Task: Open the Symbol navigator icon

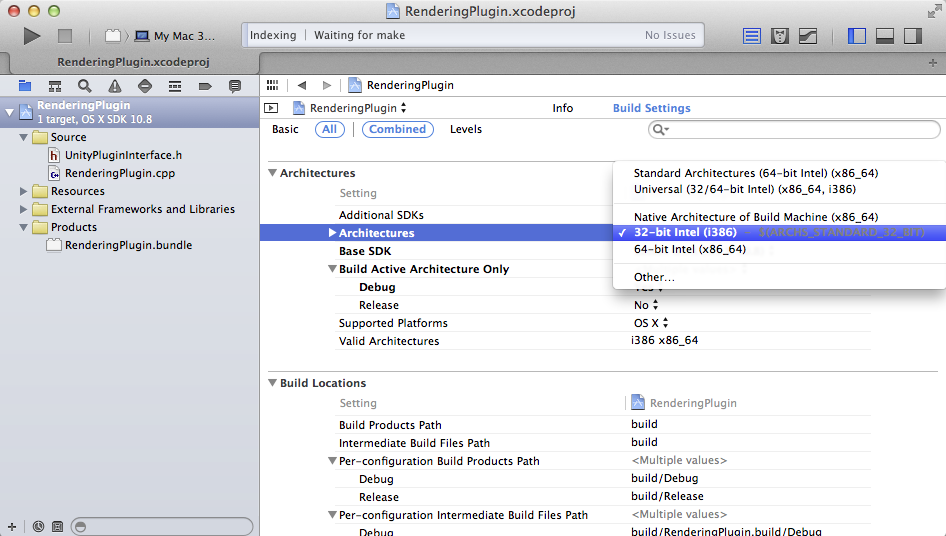Action: coord(55,86)
